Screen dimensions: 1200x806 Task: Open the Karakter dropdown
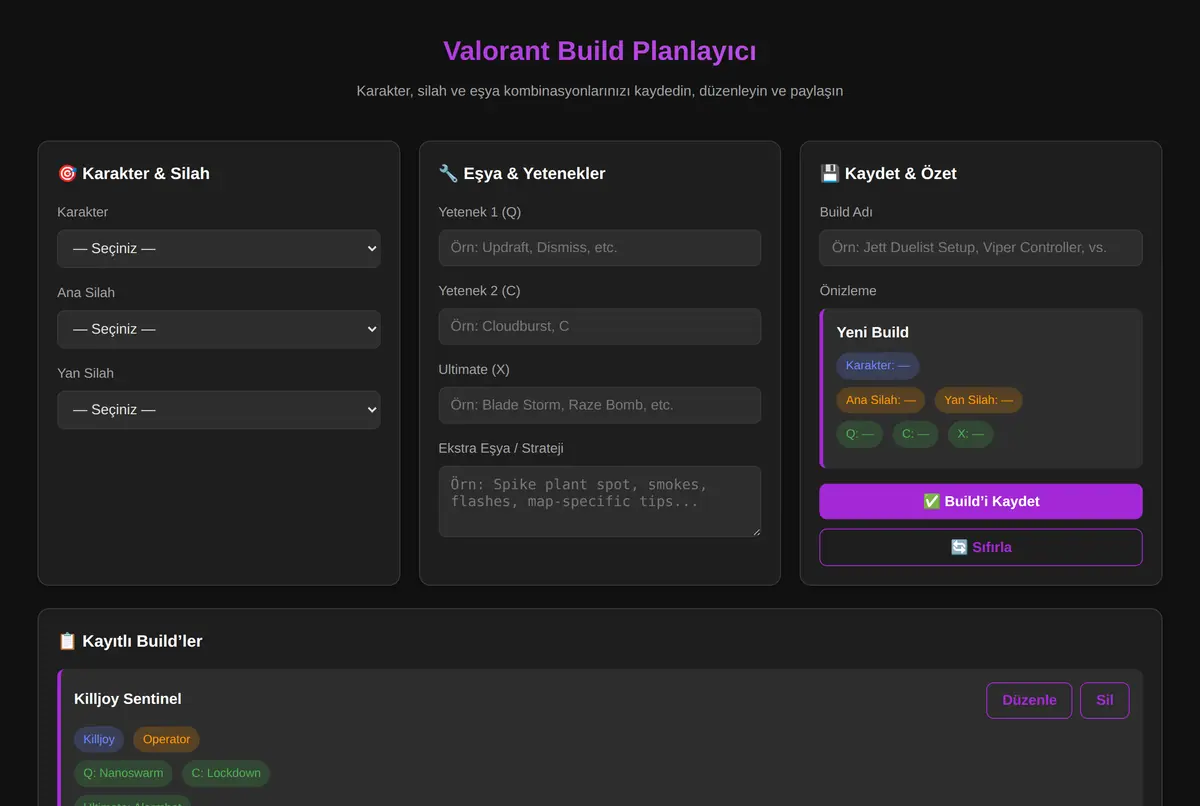(x=218, y=248)
